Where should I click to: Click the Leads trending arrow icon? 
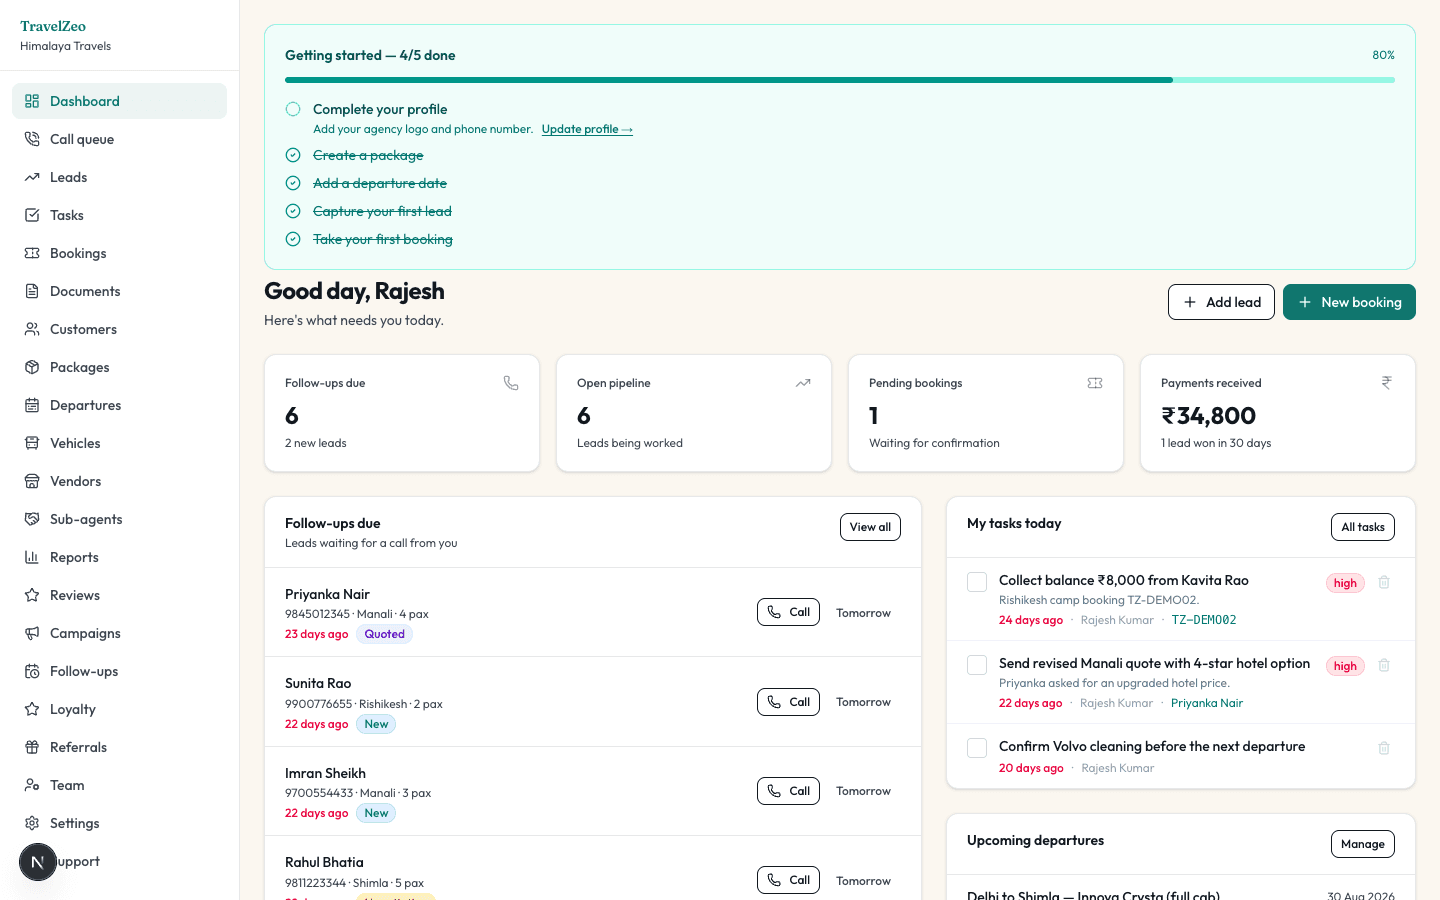point(32,177)
